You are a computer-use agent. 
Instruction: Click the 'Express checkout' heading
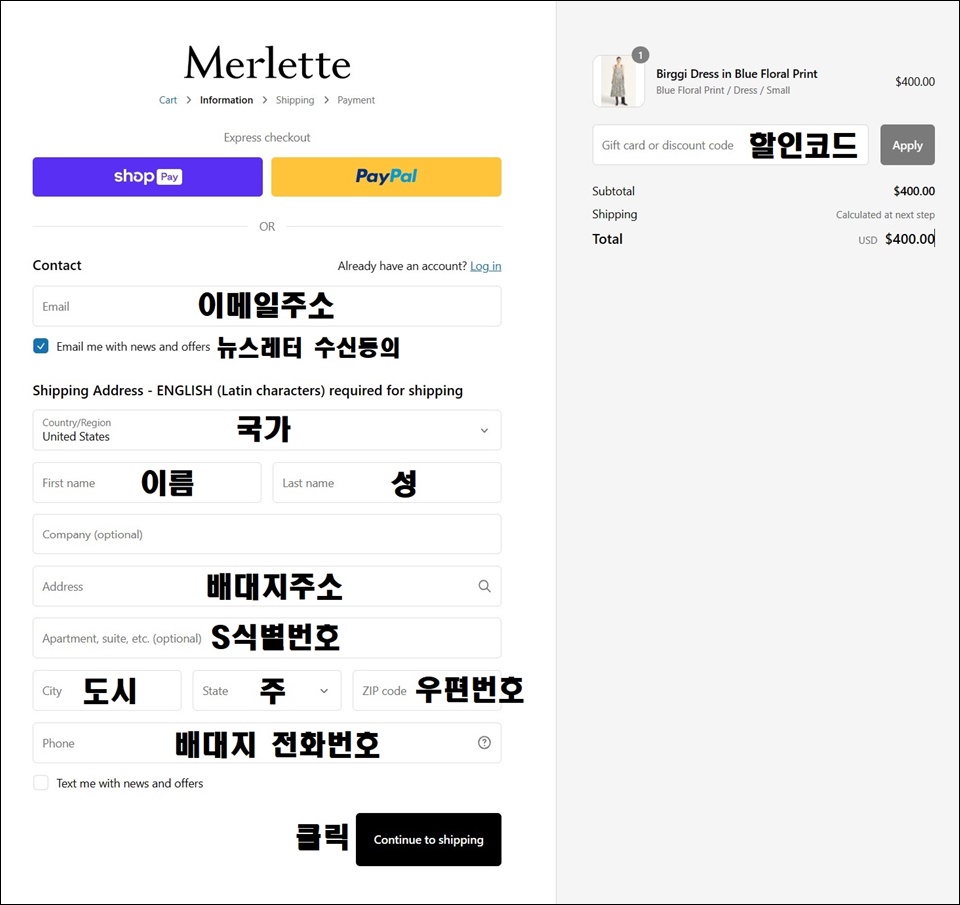pyautogui.click(x=267, y=138)
